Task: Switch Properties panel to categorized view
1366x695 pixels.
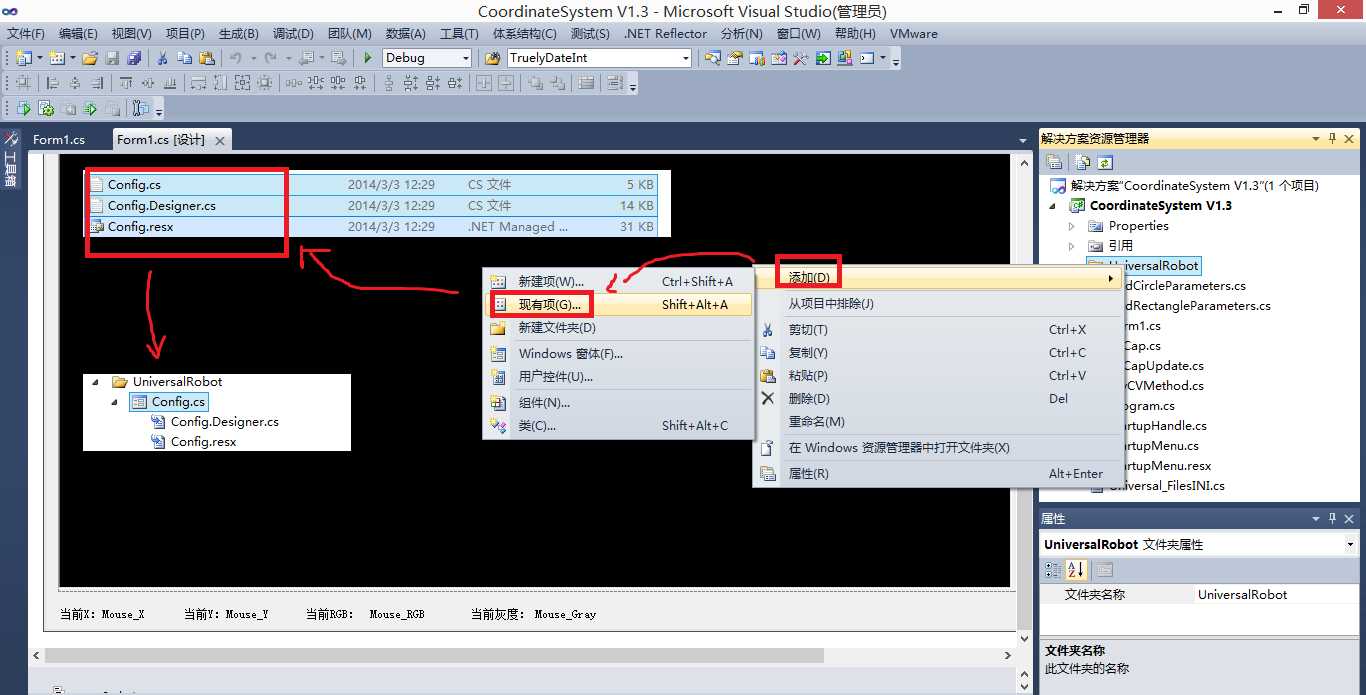Action: coord(1053,570)
